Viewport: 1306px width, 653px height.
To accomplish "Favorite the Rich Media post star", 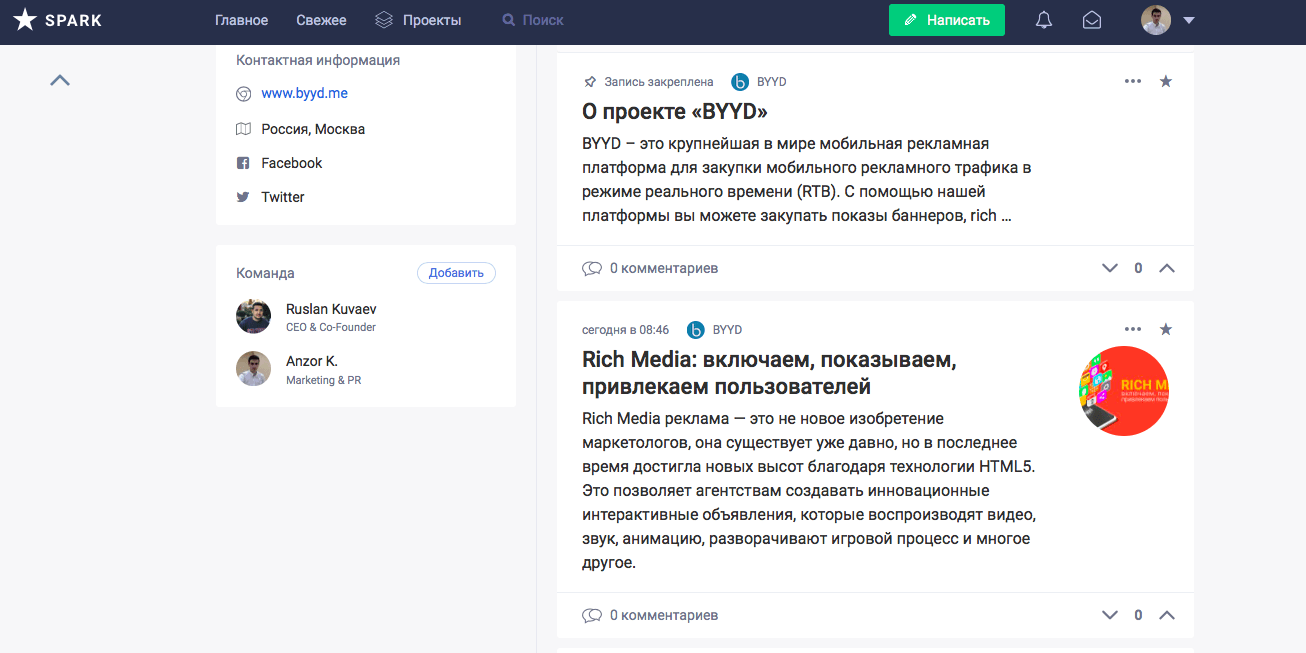I will click(x=1165, y=329).
